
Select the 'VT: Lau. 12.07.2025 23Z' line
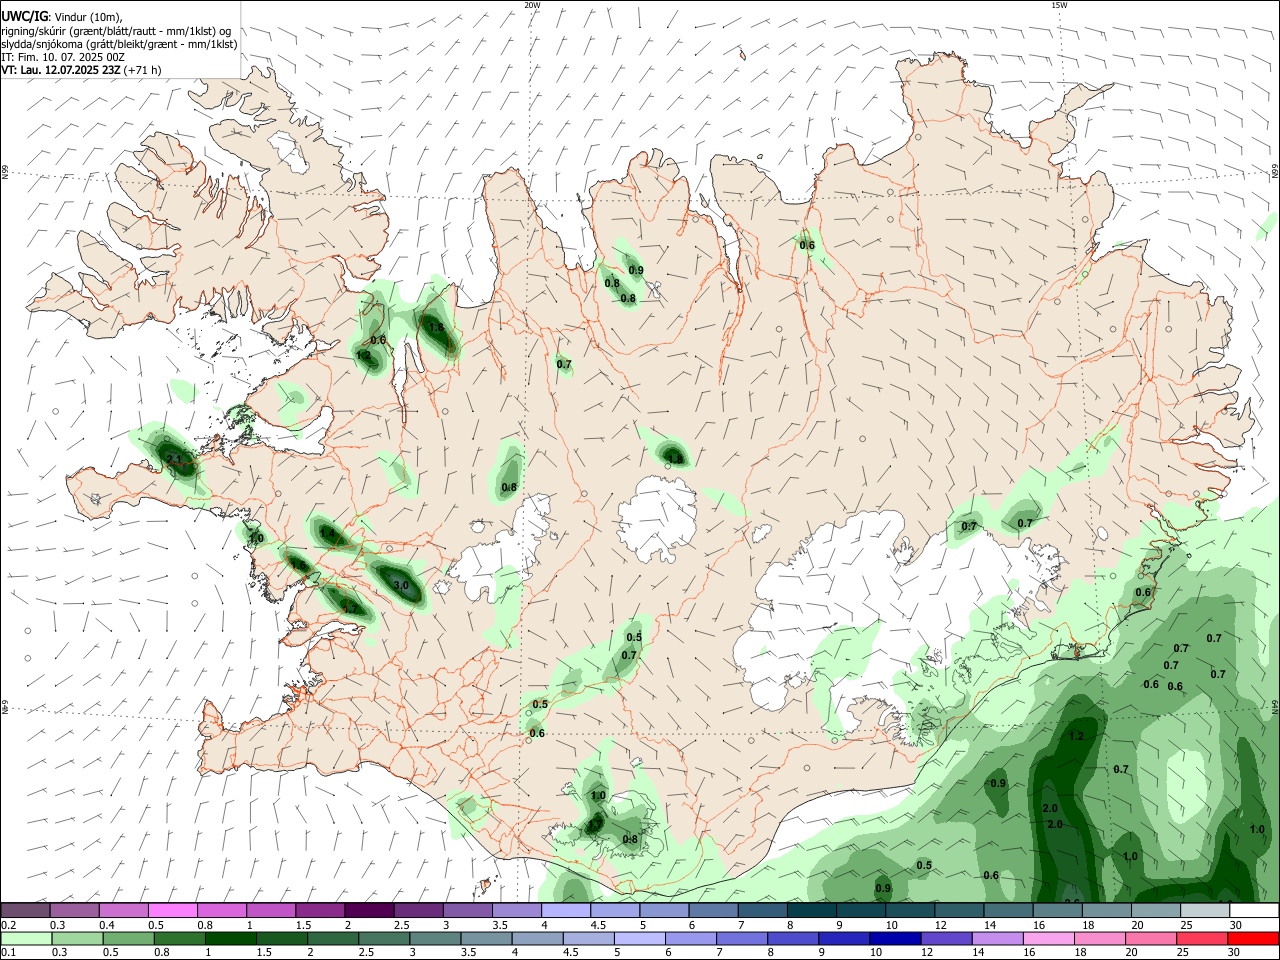tap(59, 70)
